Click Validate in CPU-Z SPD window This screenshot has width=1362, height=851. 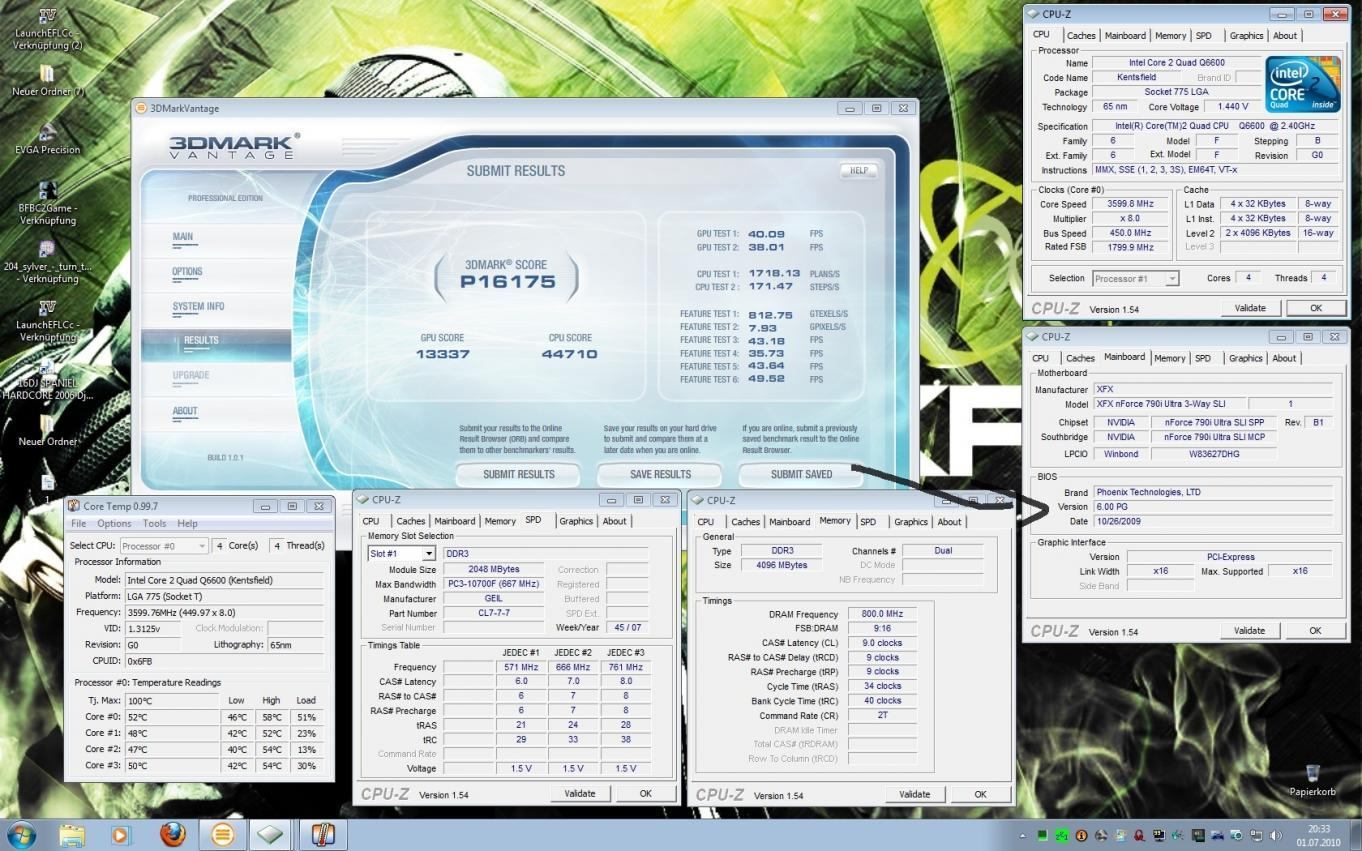[580, 793]
